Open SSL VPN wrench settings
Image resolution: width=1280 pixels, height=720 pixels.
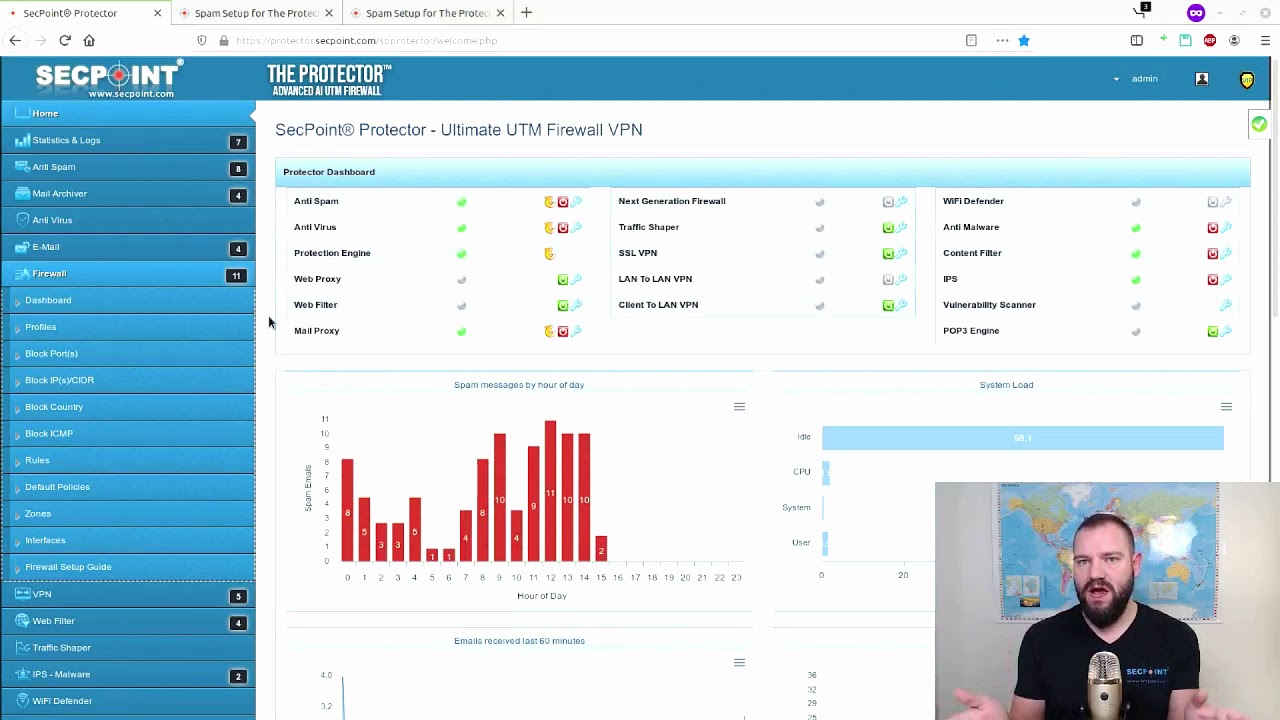tap(902, 254)
